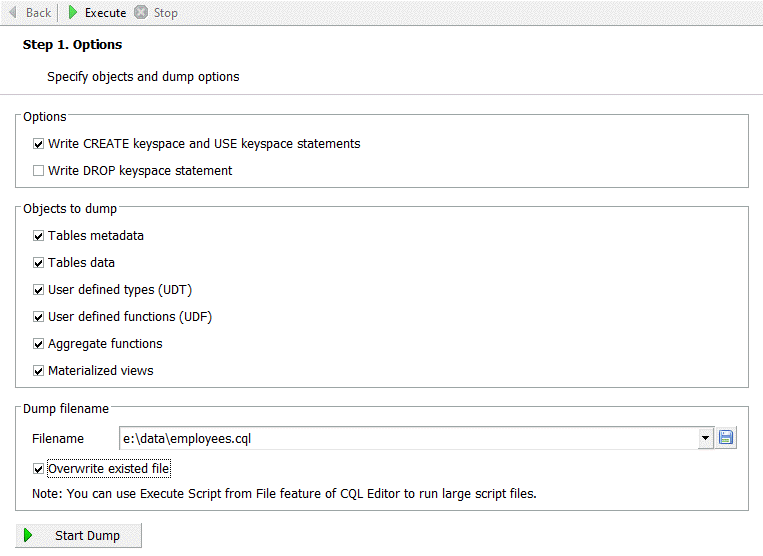Toggle User defined types (UDT) checkbox
The height and width of the screenshot is (556, 763).
[39, 290]
